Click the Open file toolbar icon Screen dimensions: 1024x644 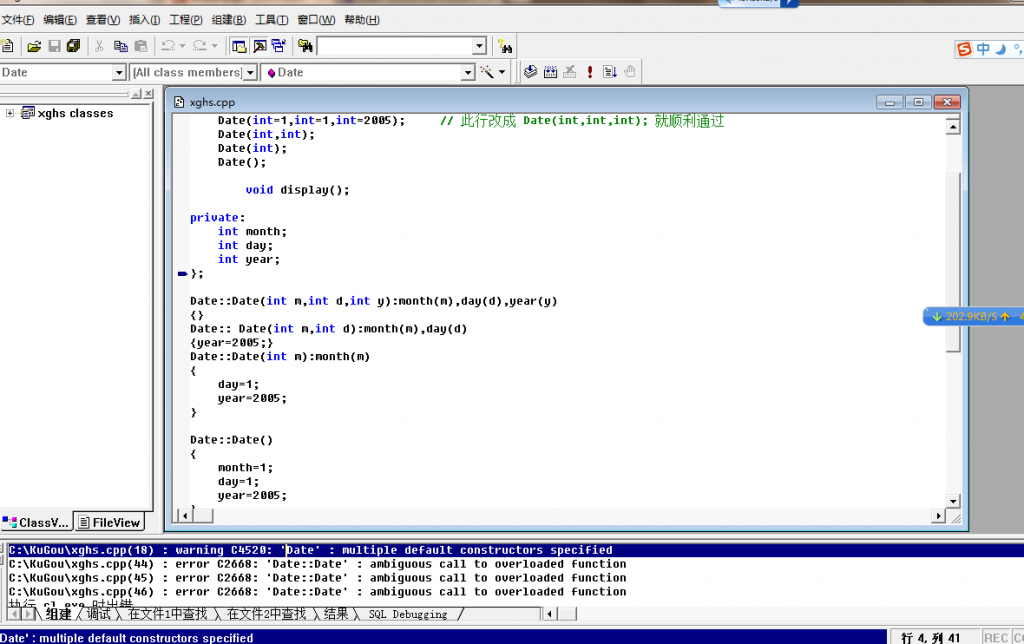coord(34,46)
